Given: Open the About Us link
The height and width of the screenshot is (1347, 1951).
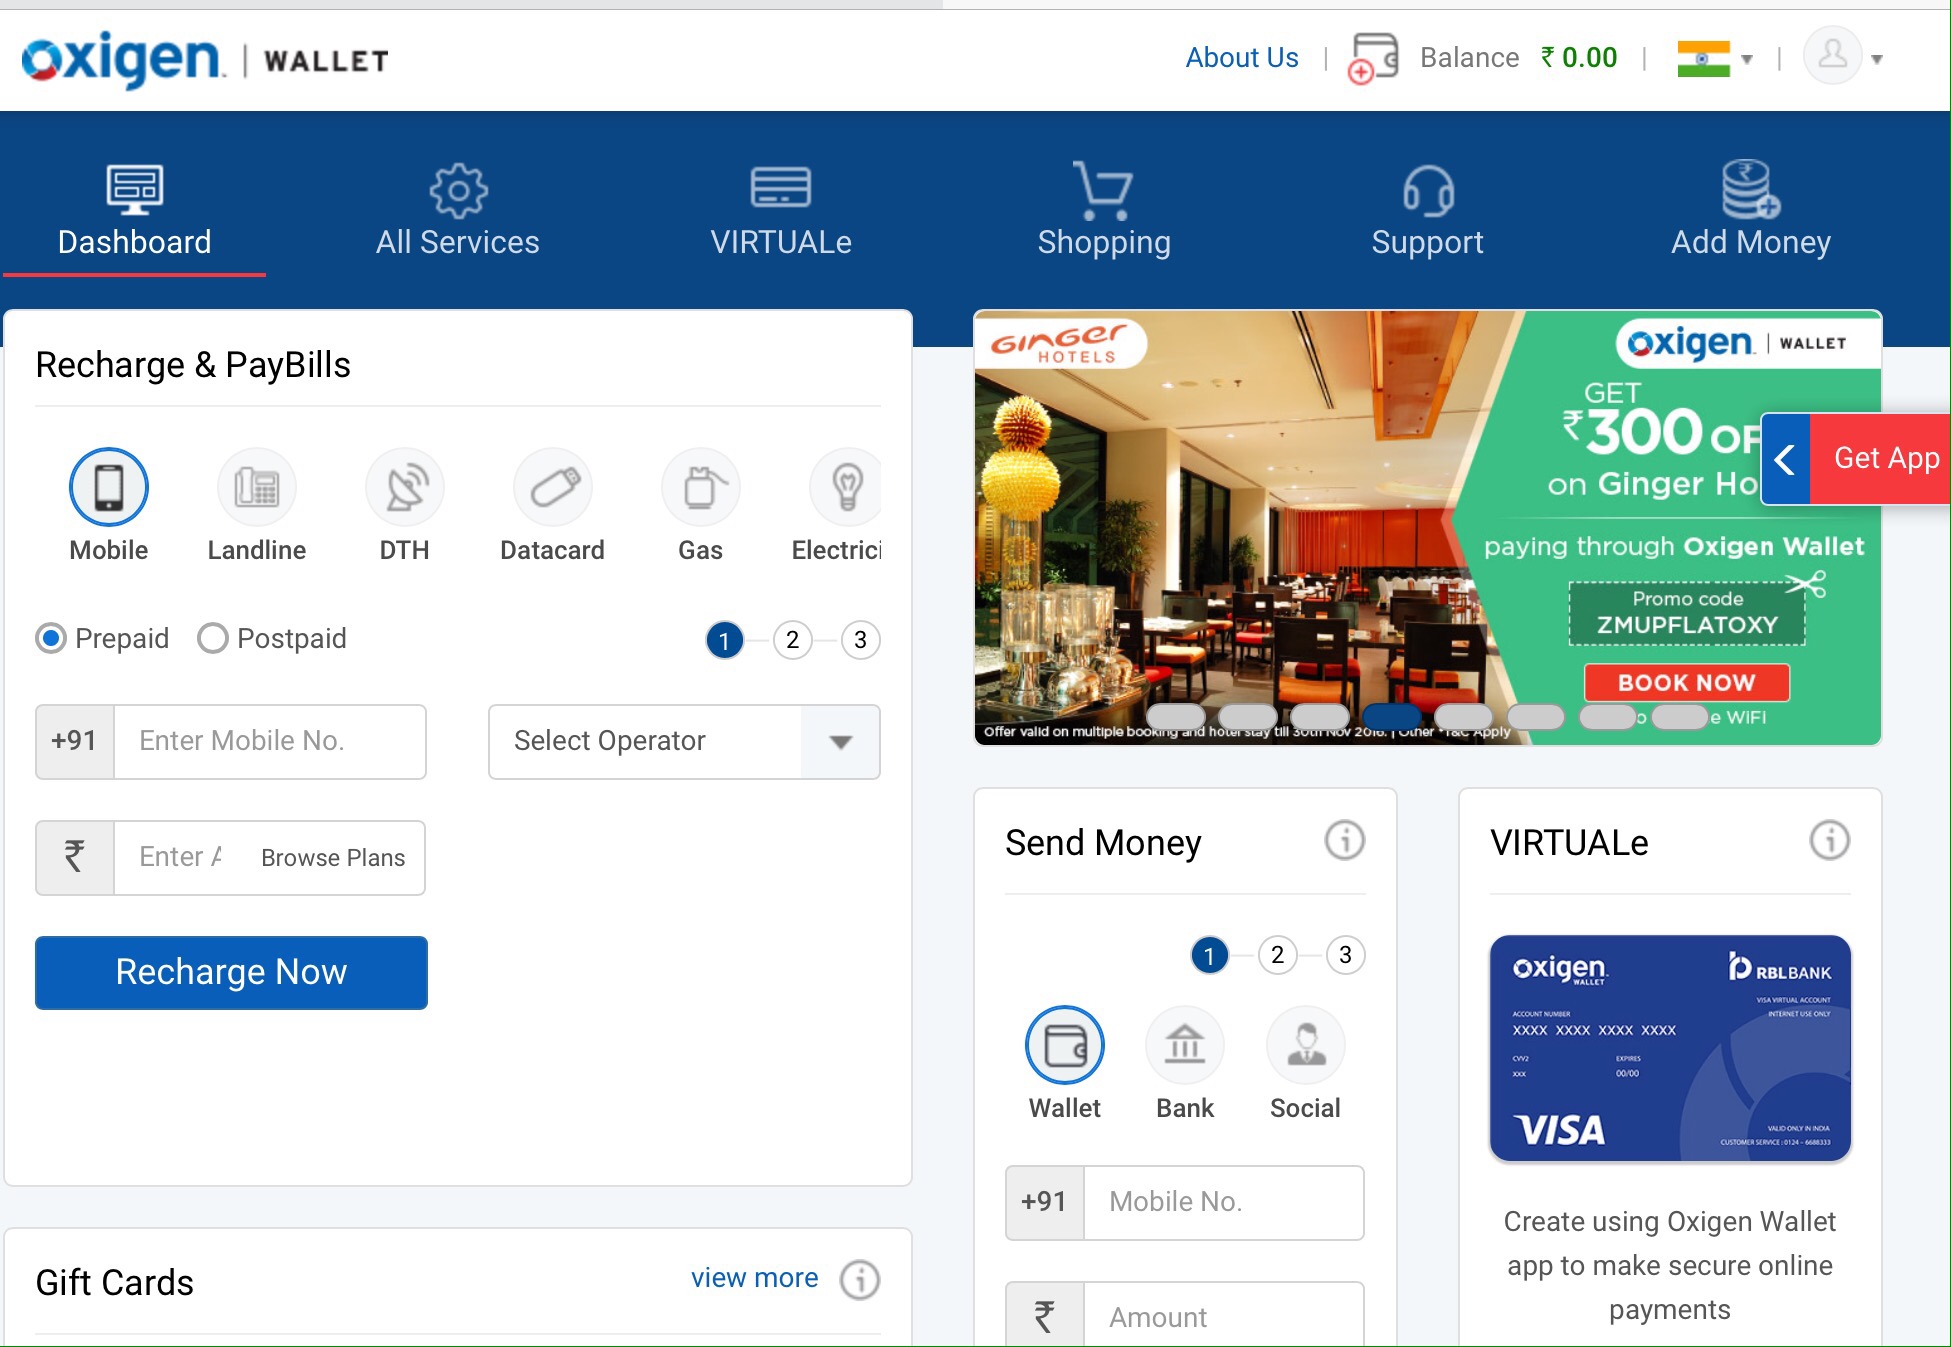Looking at the screenshot, I should pyautogui.click(x=1241, y=58).
